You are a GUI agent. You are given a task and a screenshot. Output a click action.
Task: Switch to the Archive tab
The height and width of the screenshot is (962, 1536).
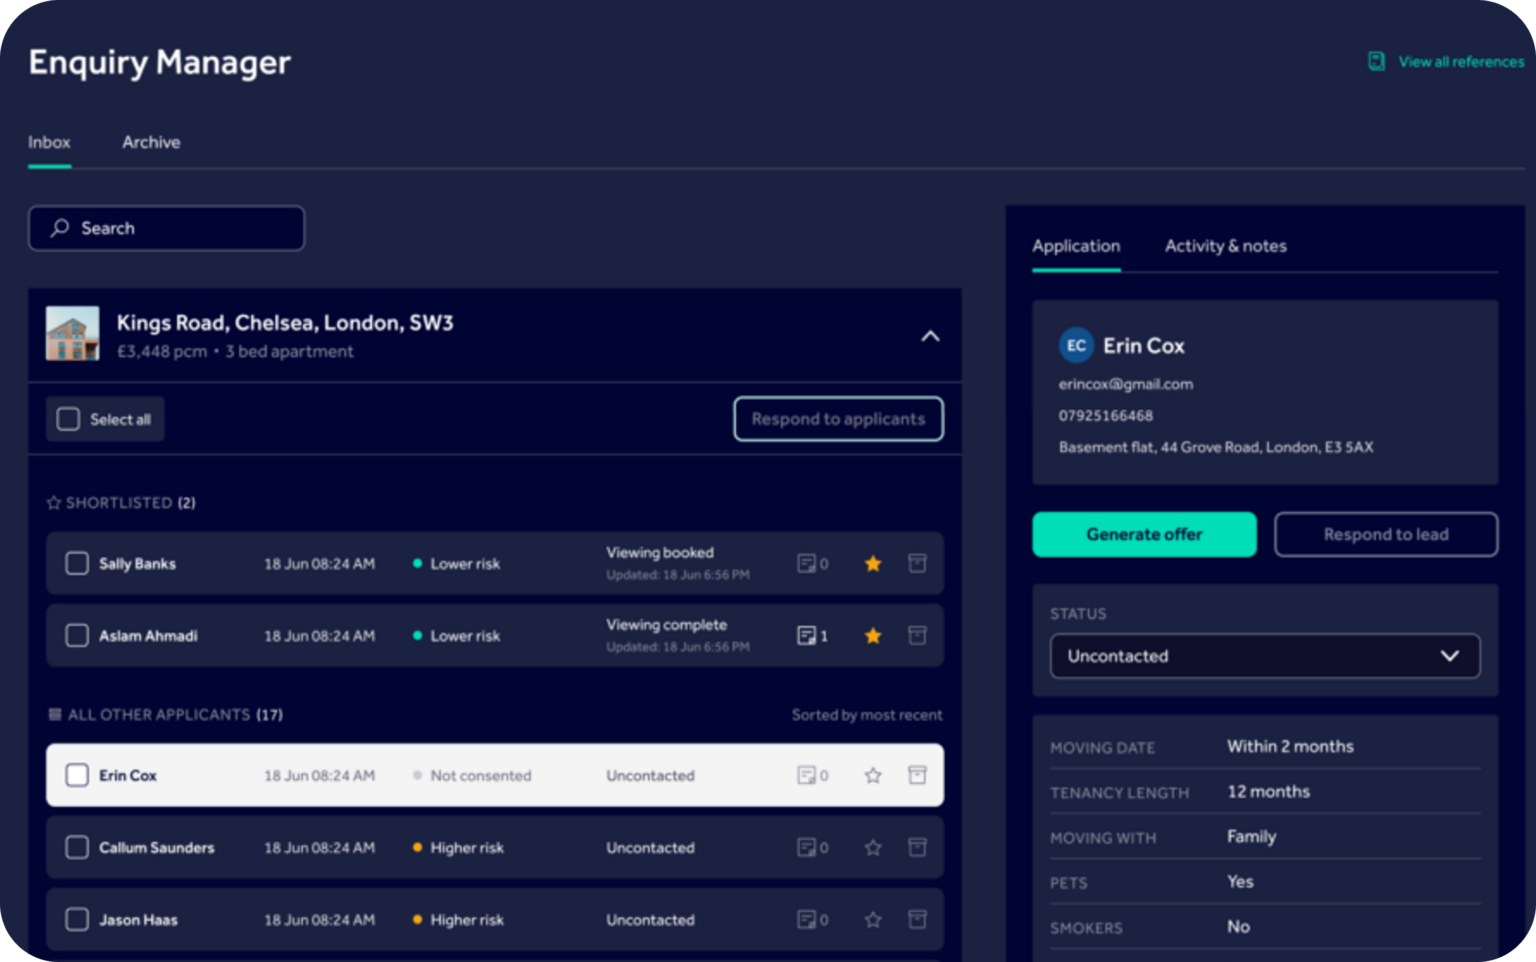tap(151, 142)
